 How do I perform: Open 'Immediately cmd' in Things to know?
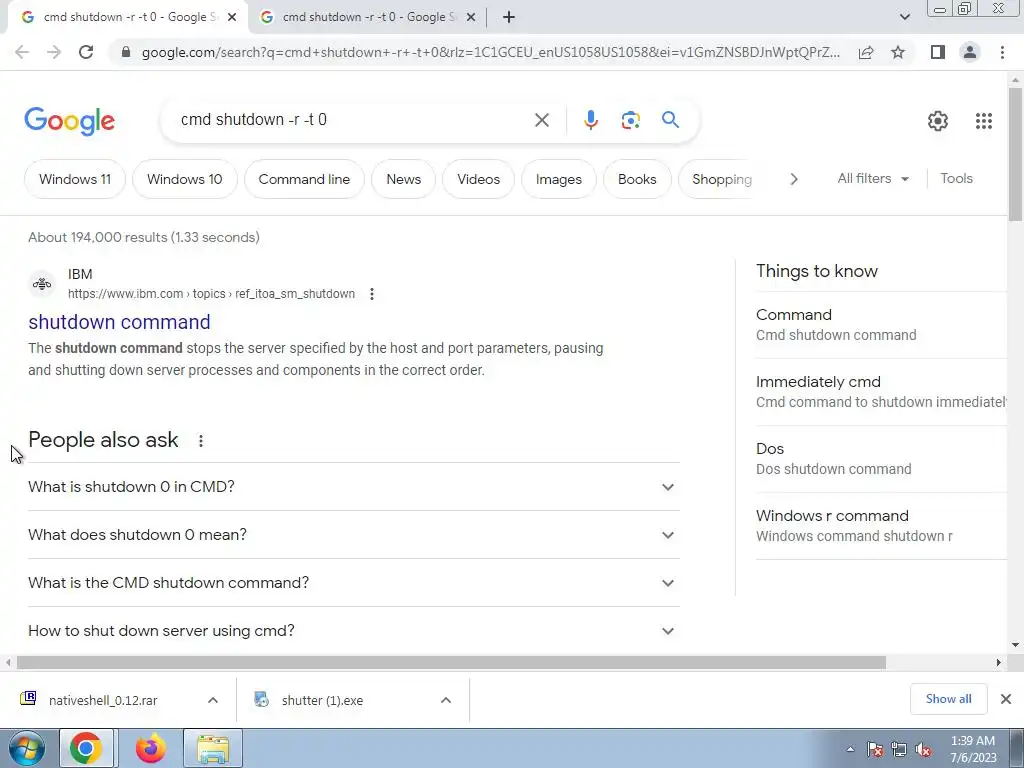click(881, 392)
